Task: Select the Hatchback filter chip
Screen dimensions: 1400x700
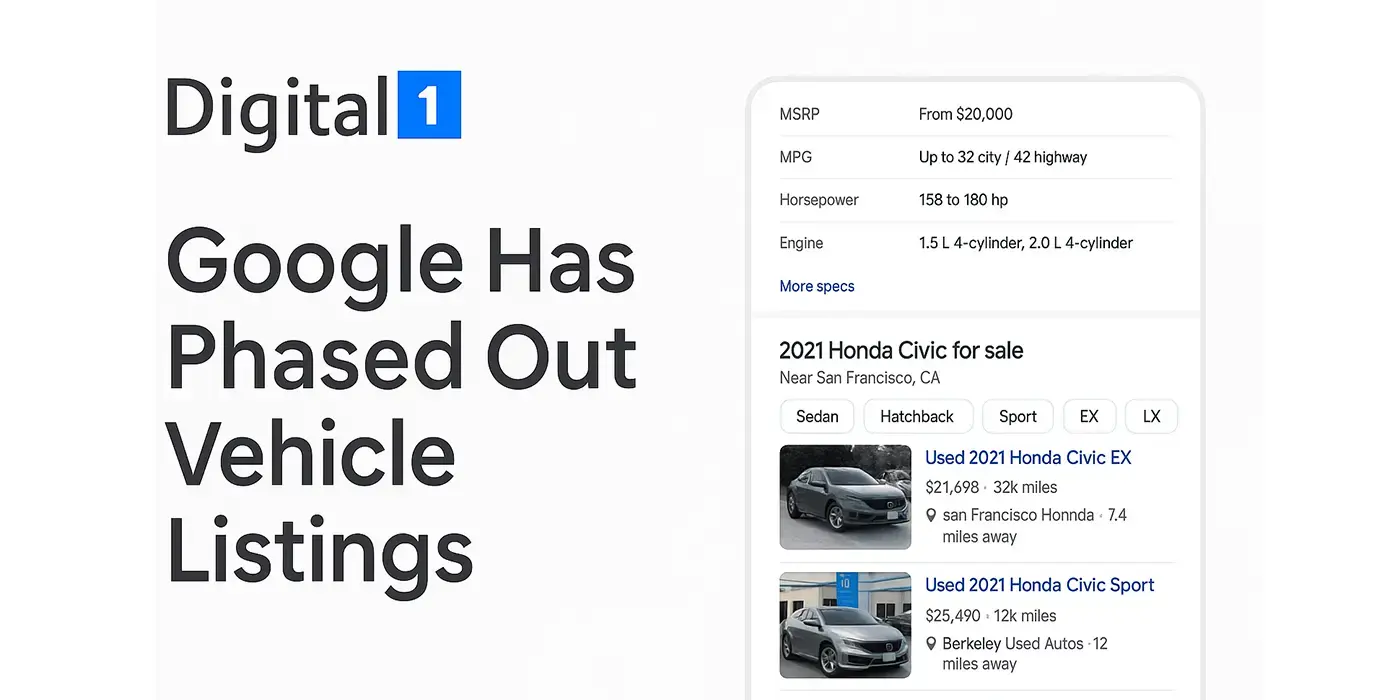Action: pos(917,417)
